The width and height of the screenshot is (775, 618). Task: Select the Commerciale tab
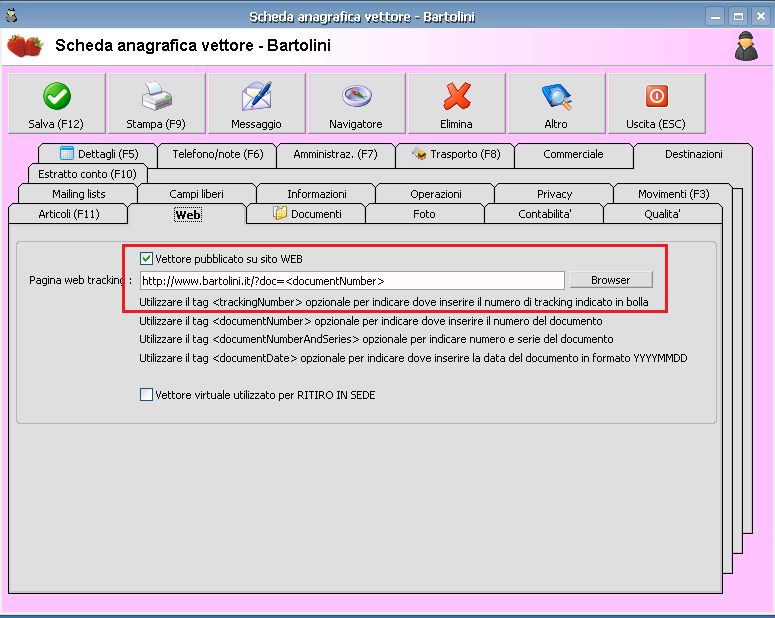(573, 154)
